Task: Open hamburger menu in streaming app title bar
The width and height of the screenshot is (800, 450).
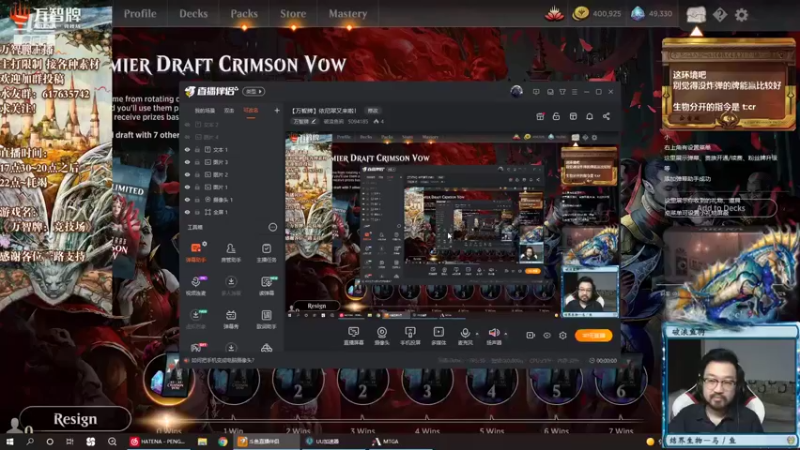Action: 574,92
